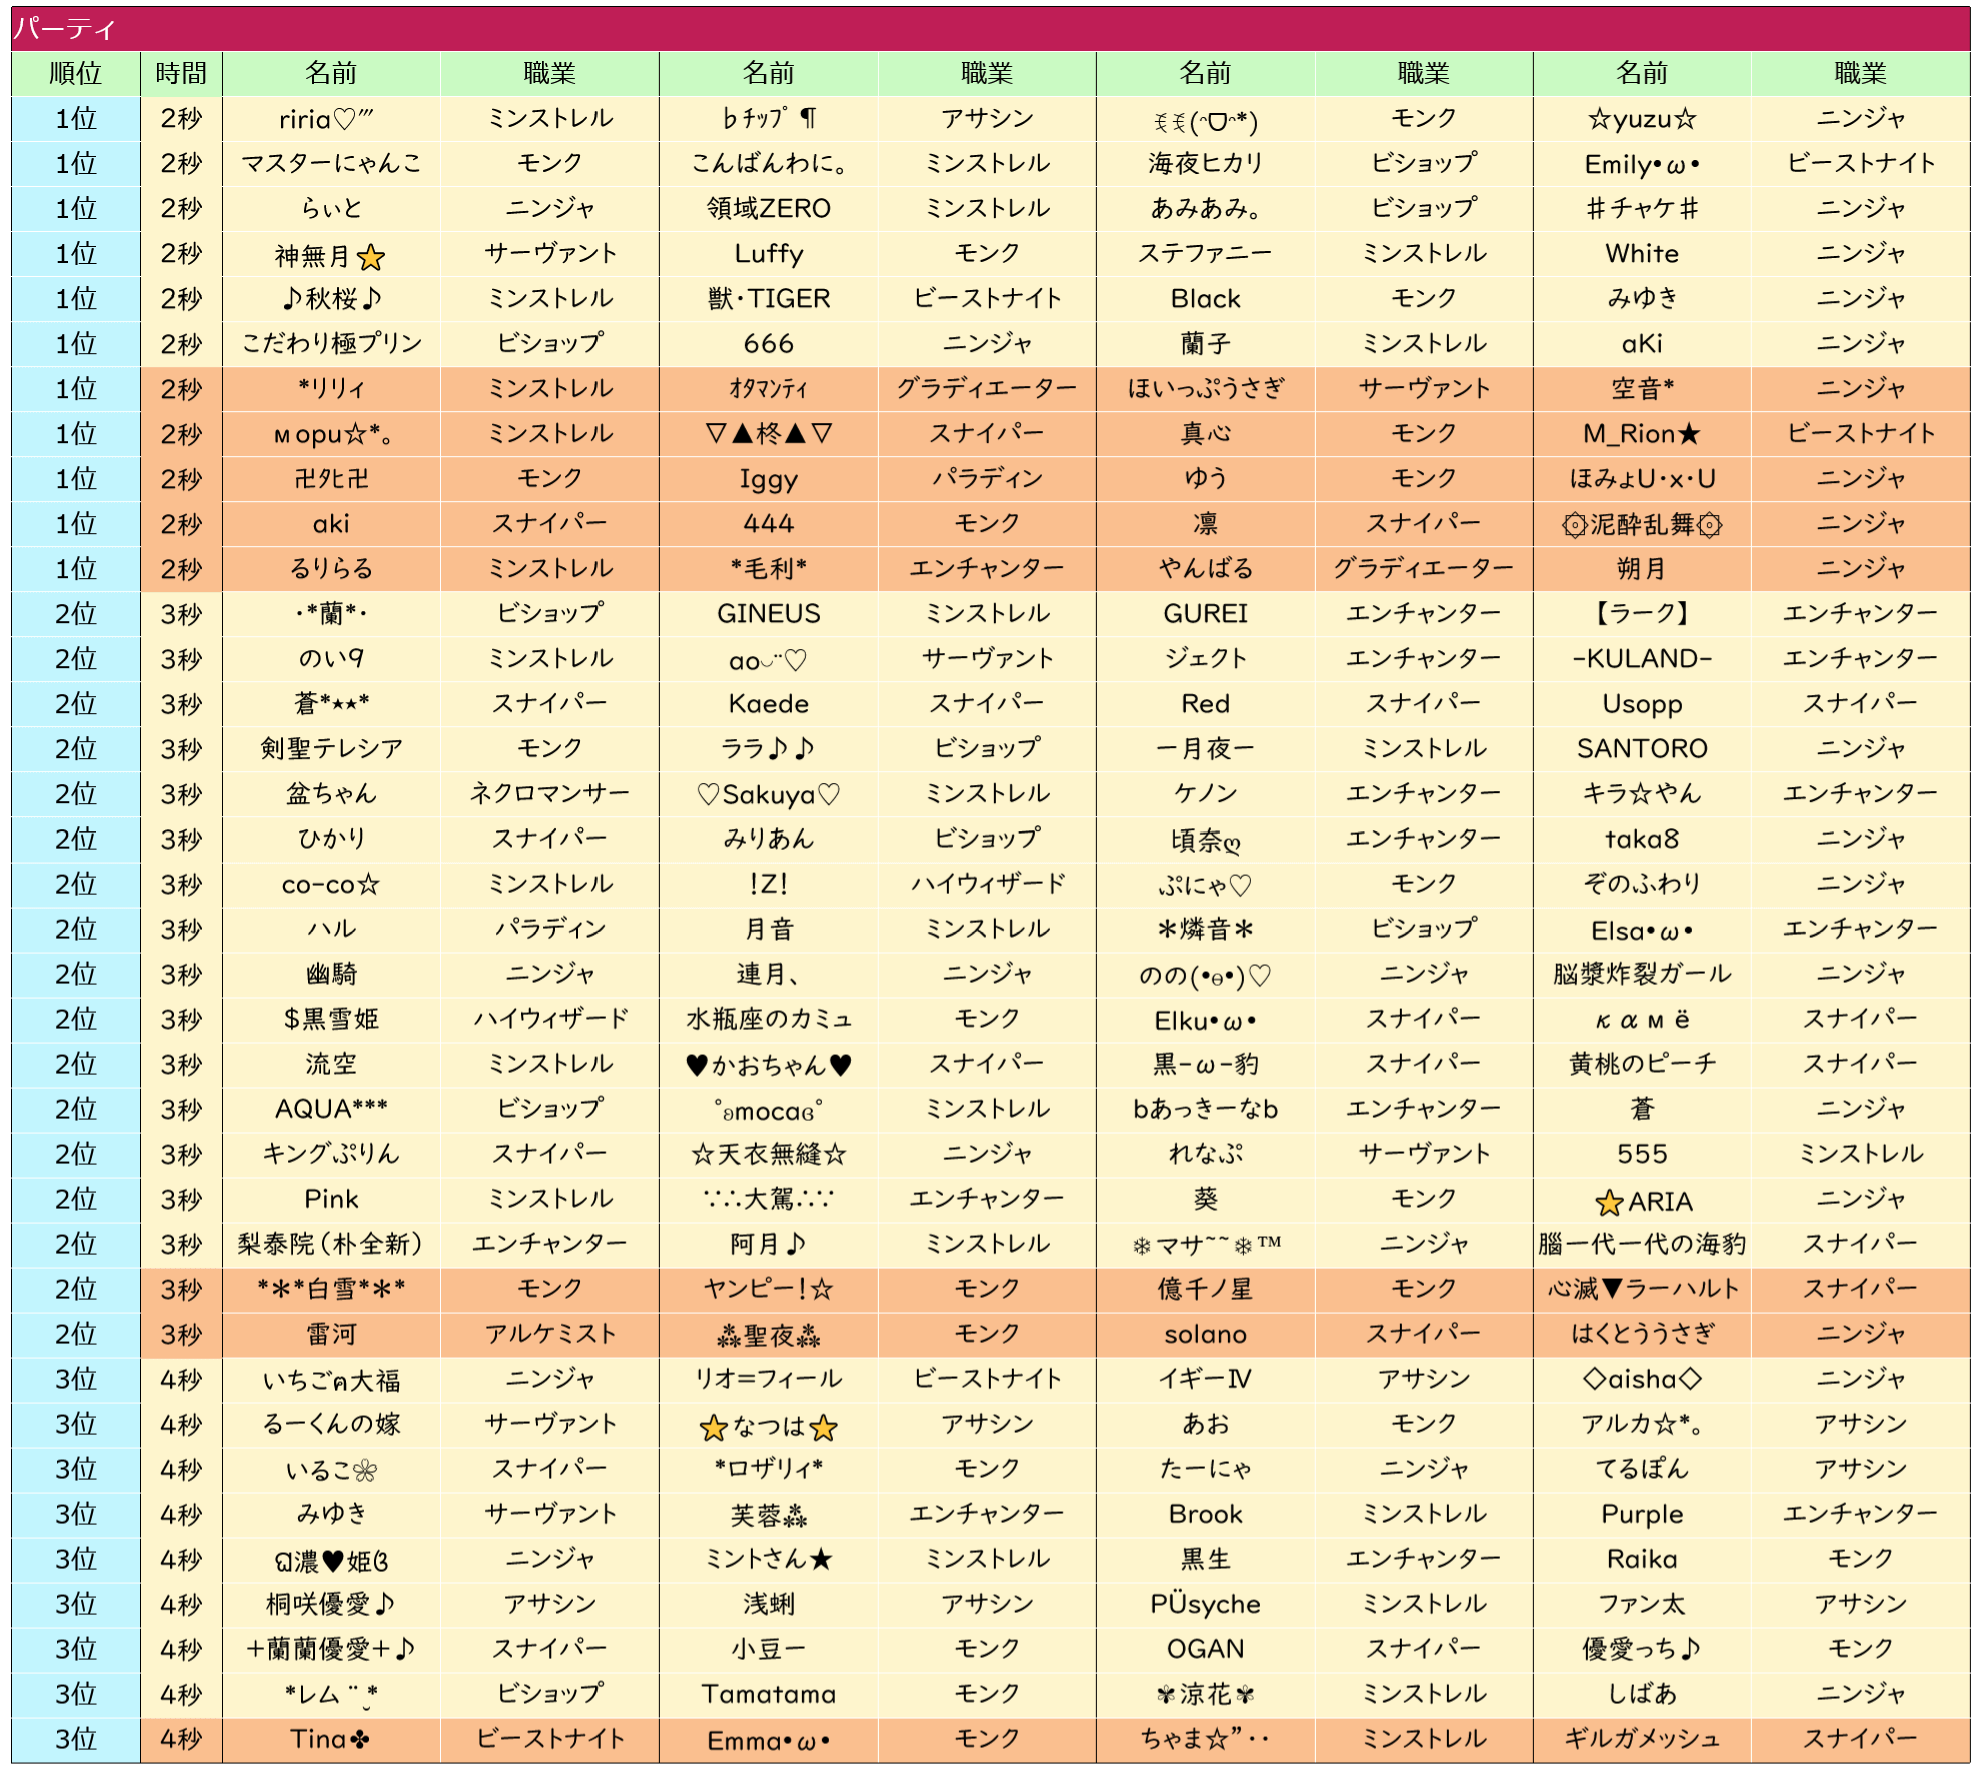This screenshot has width=1978, height=1771.
Task: Click the アルケミスト job cell
Action: tap(549, 1334)
